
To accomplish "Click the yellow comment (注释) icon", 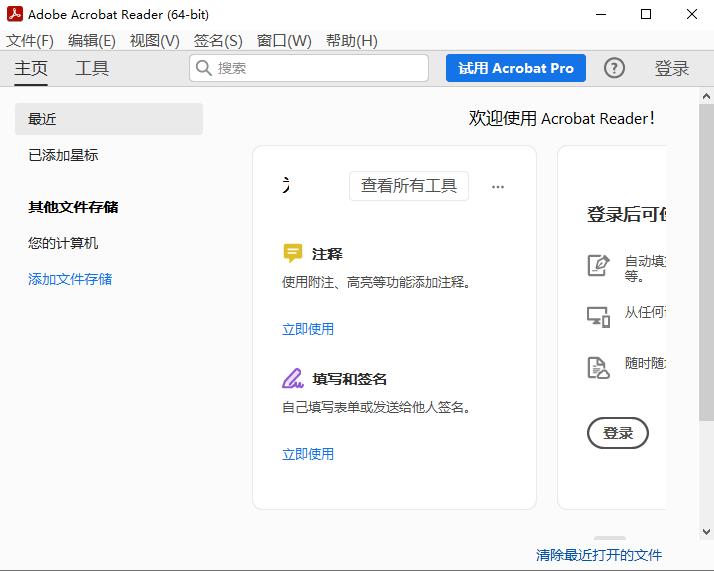I will coord(292,253).
